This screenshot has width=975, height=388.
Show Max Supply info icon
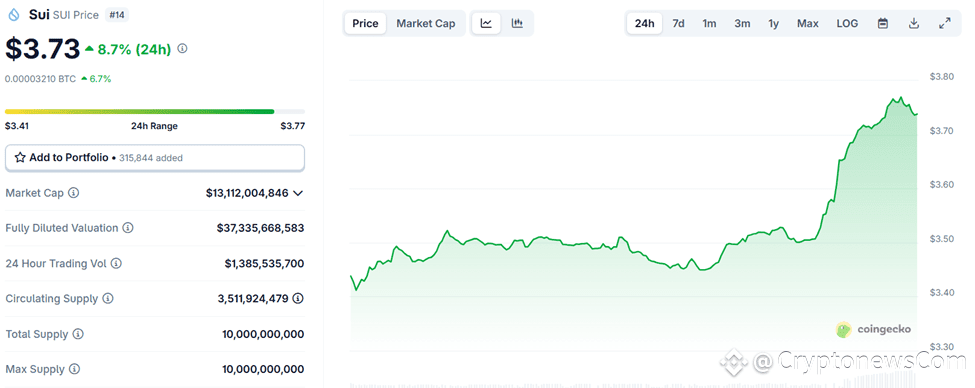[74, 369]
